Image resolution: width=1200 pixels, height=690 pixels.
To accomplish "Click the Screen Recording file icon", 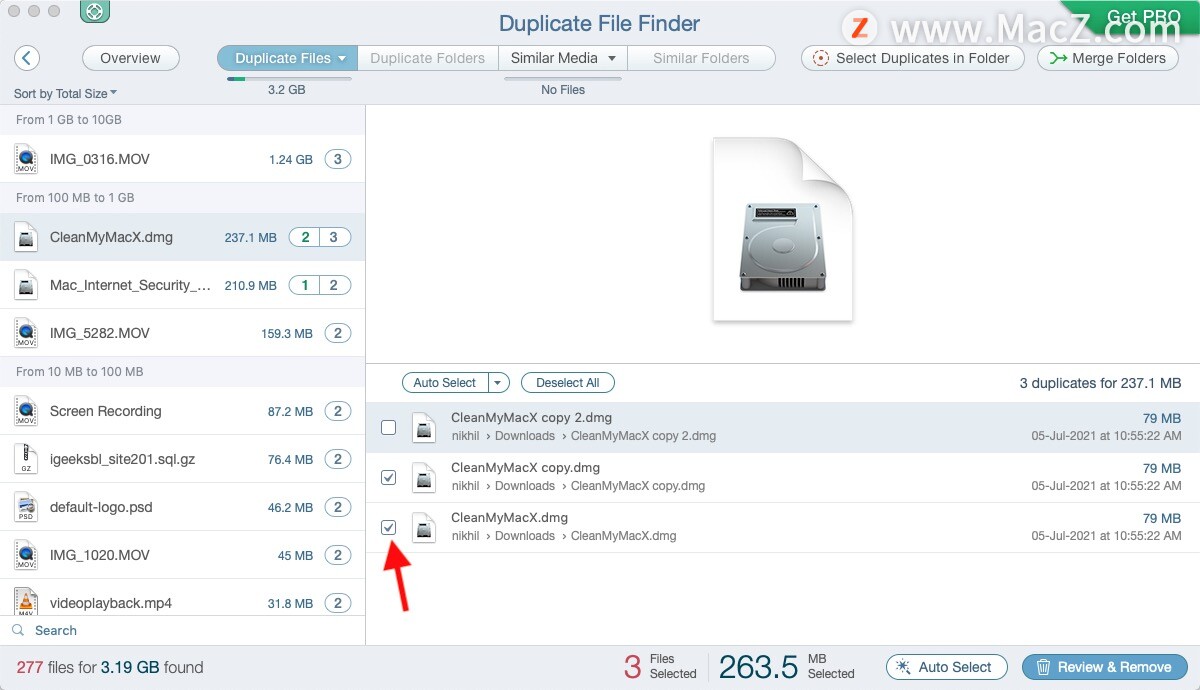I will (x=25, y=411).
